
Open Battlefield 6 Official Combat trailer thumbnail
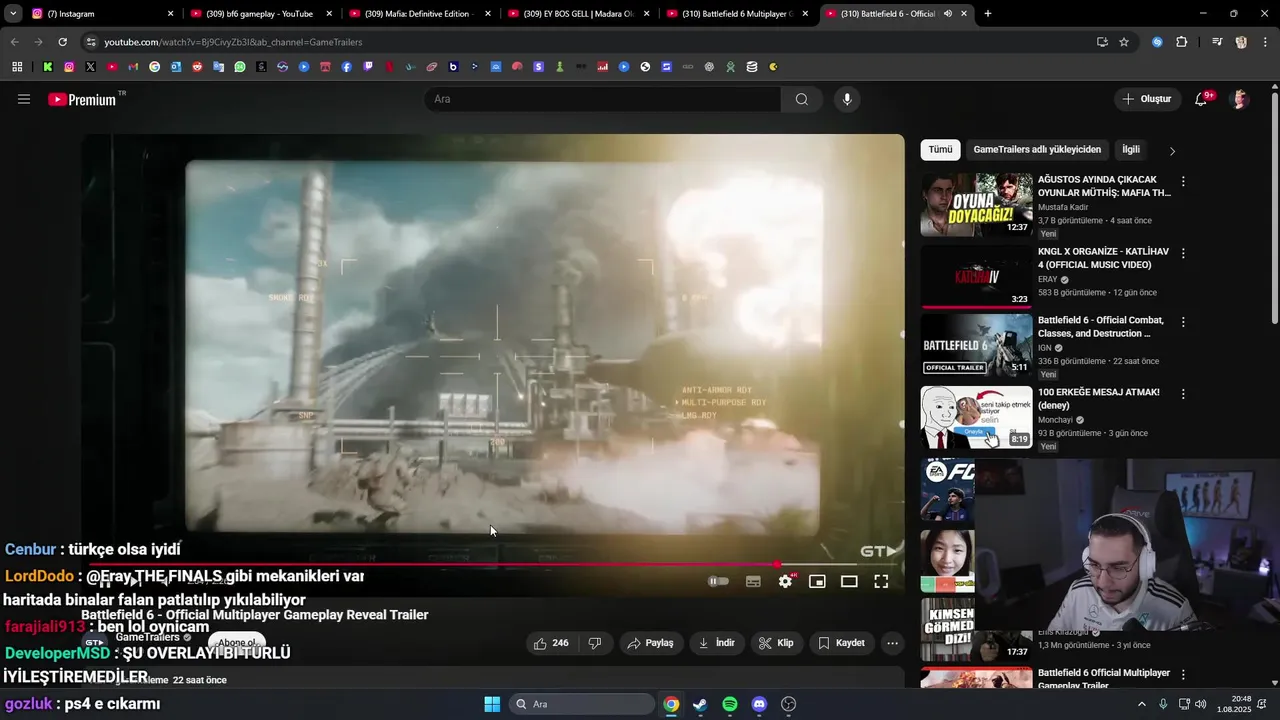pos(976,345)
